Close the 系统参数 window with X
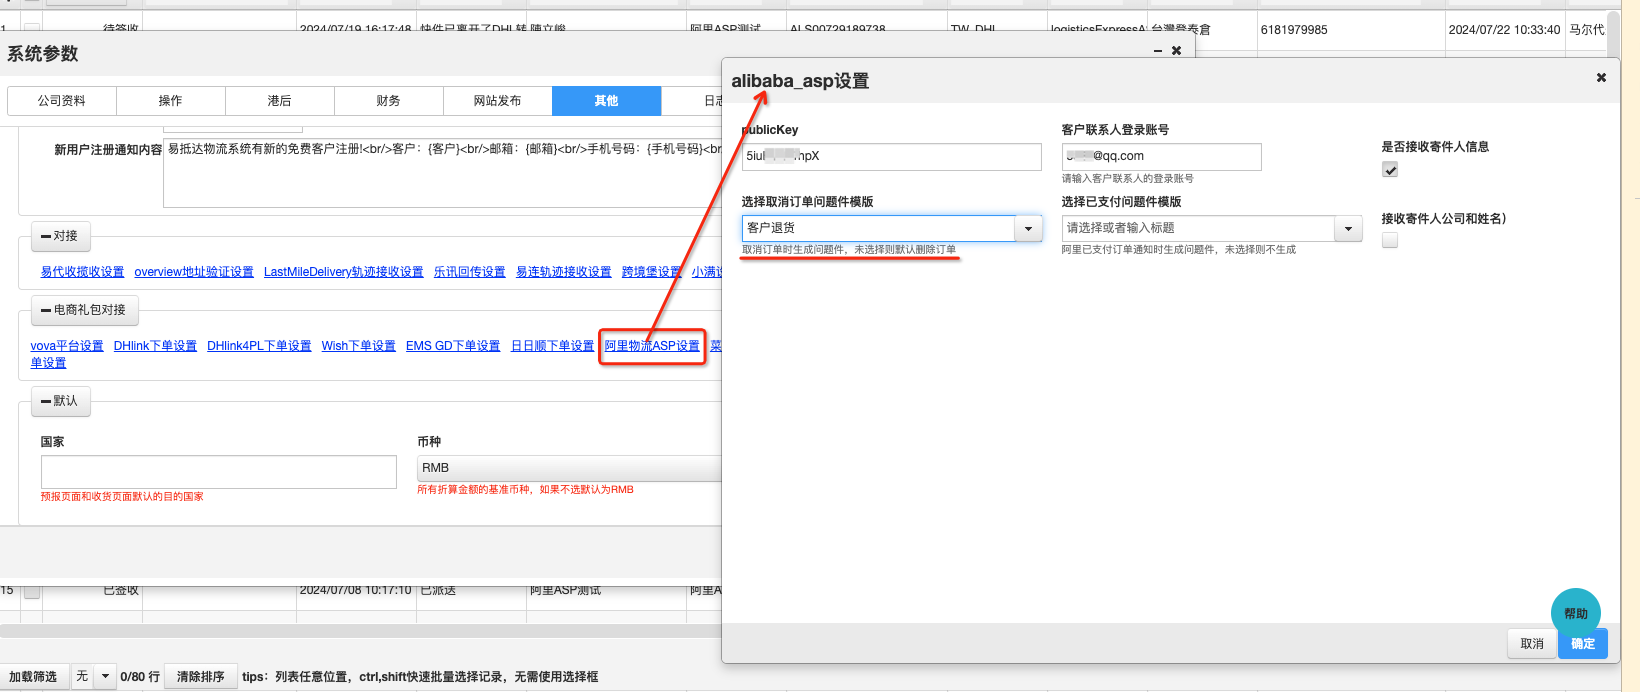 coord(1176,50)
